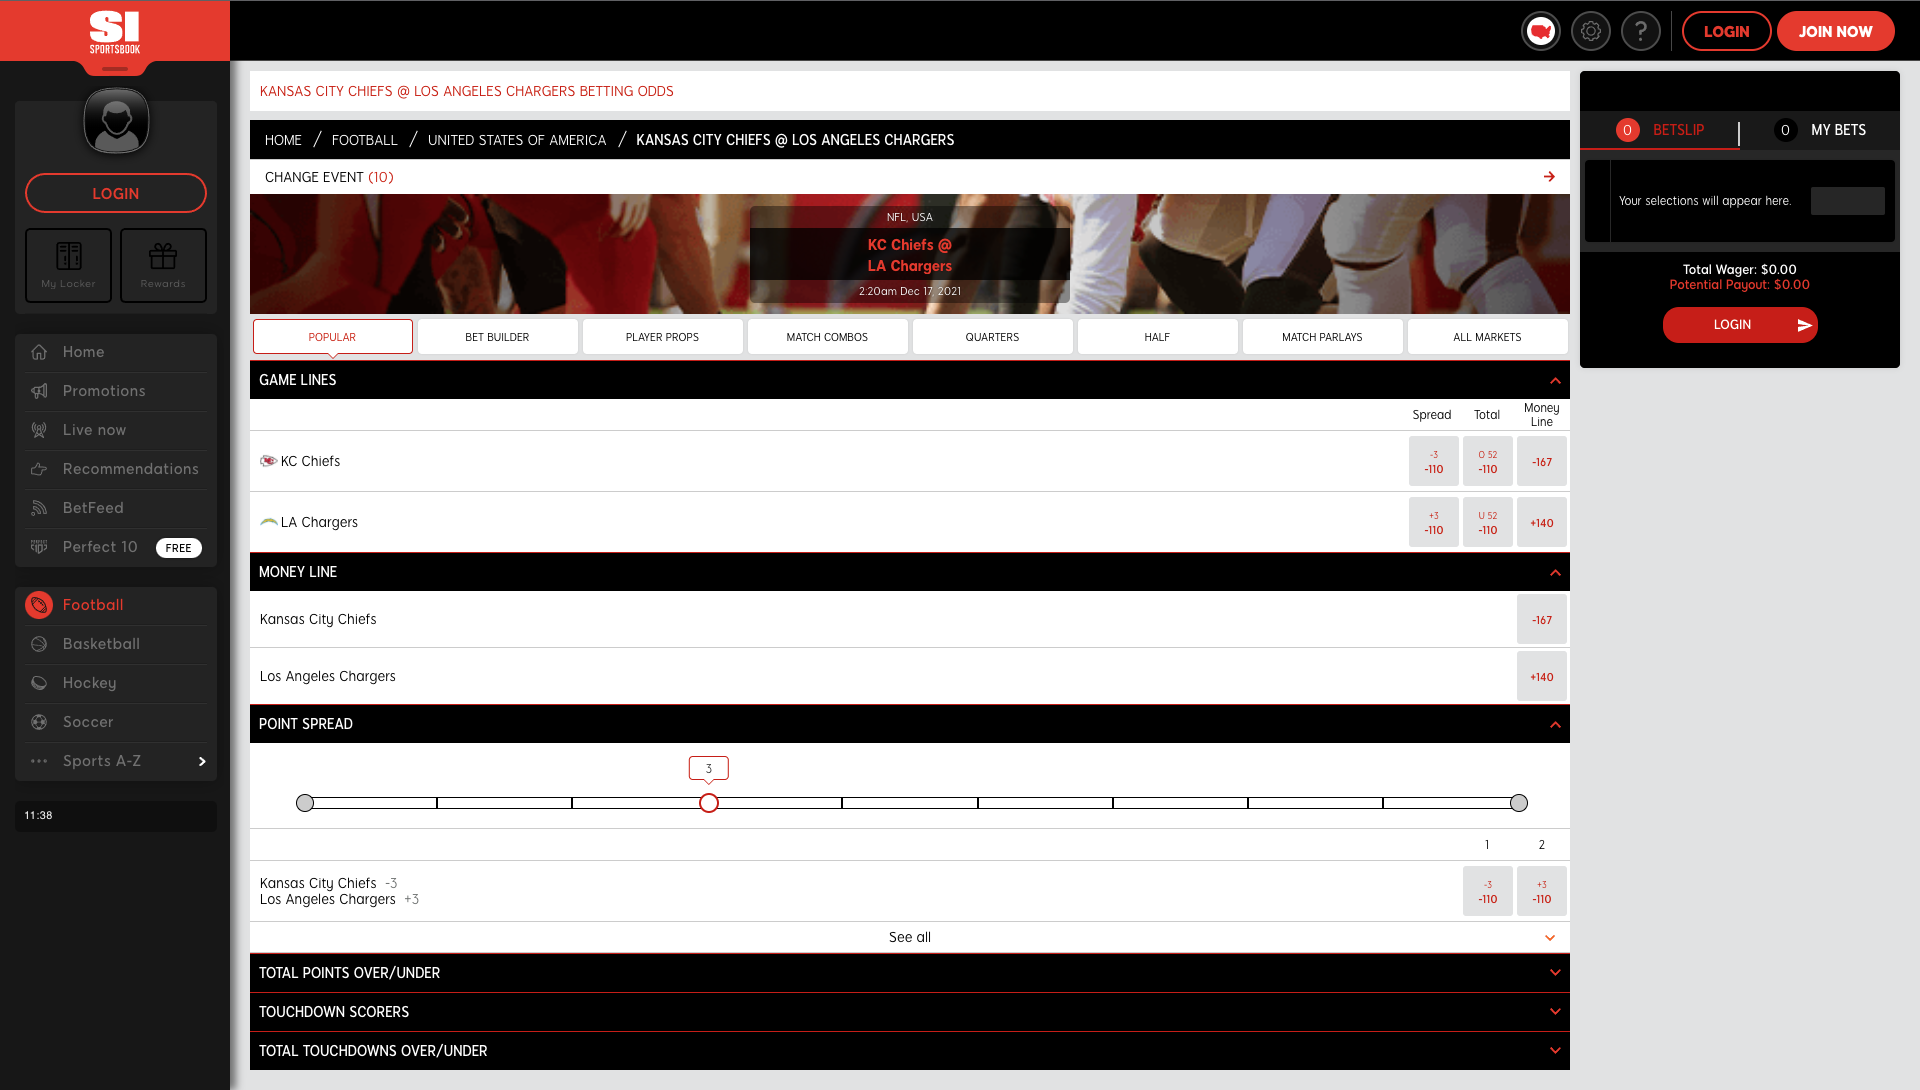
Task: Click the user avatar icon
Action: (116, 121)
